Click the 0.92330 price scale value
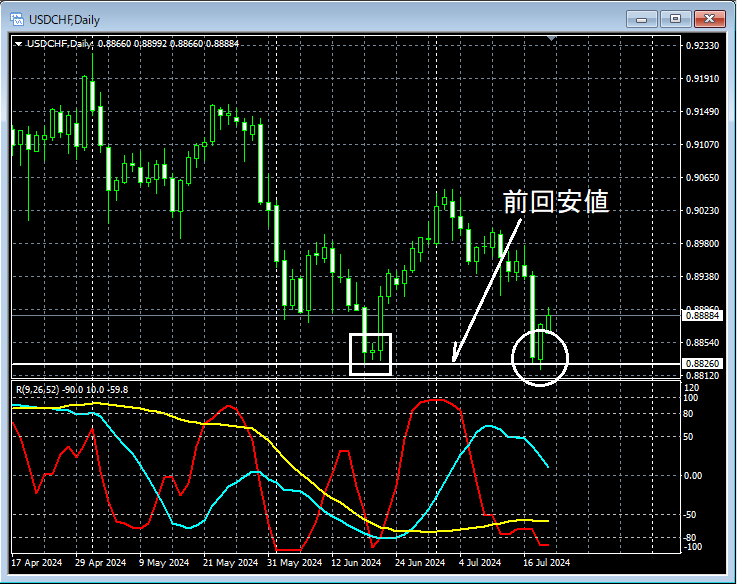738x584 pixels. point(703,46)
